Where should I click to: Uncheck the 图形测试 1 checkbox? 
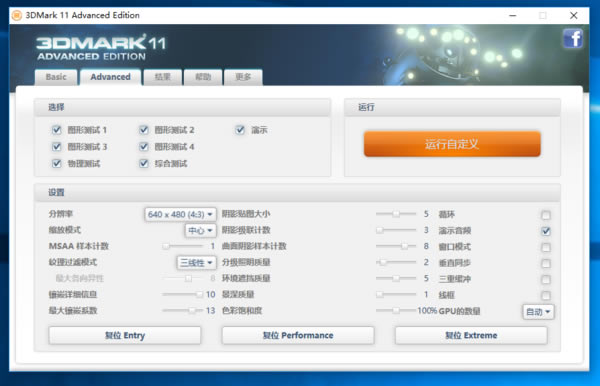pyautogui.click(x=57, y=130)
